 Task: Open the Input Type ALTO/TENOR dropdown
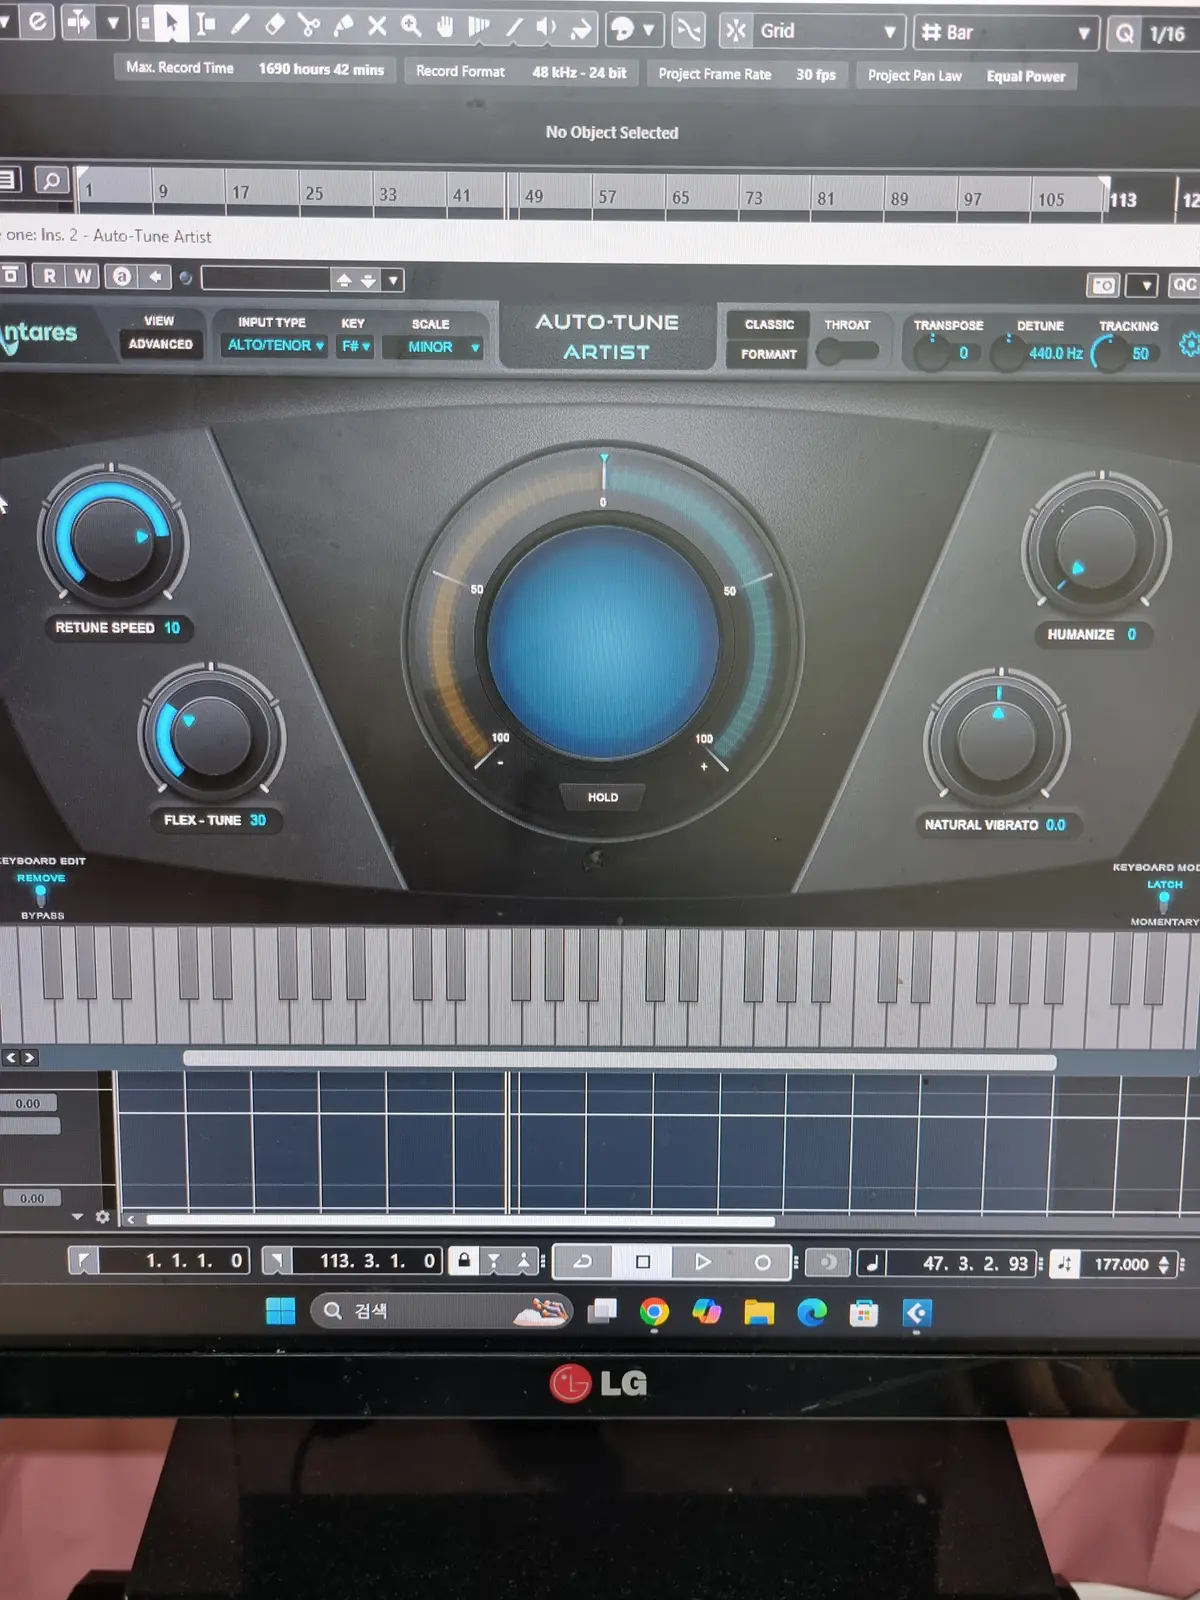point(275,345)
